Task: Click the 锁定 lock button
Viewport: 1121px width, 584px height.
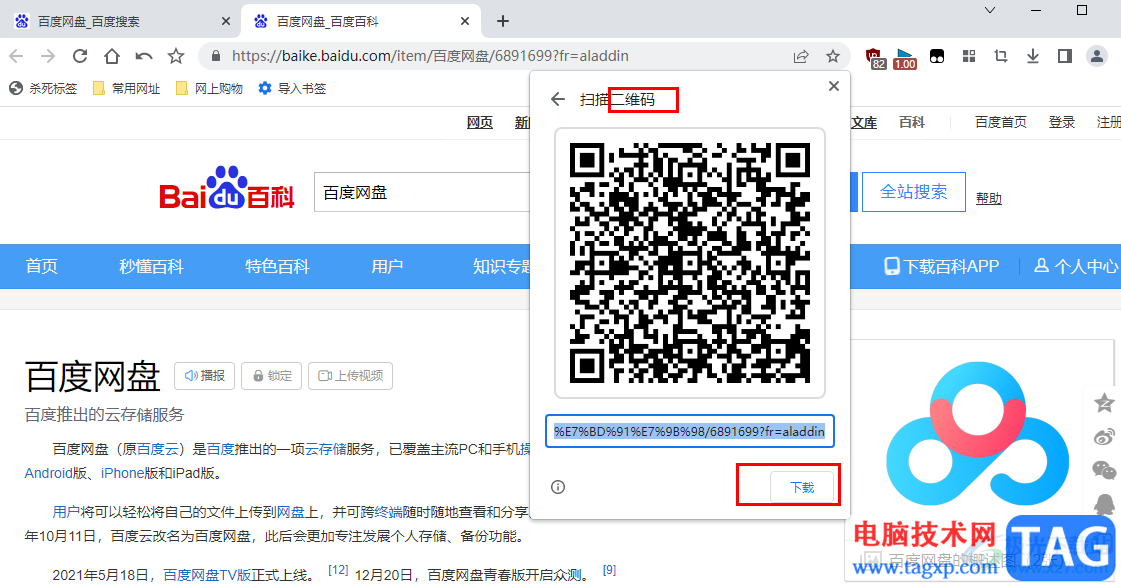Action: point(272,376)
